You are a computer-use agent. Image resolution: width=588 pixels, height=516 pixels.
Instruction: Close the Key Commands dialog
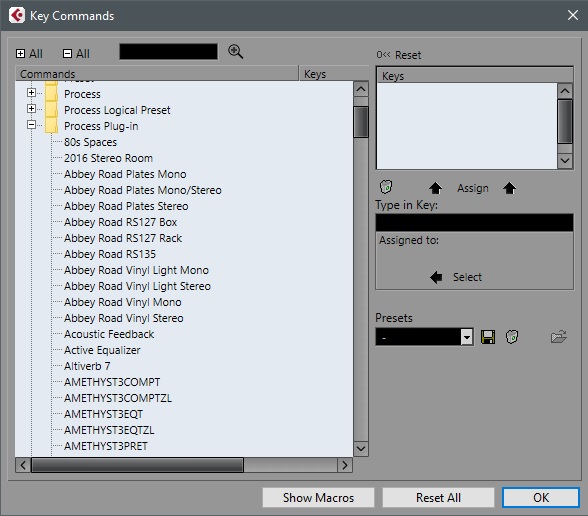[x=572, y=15]
